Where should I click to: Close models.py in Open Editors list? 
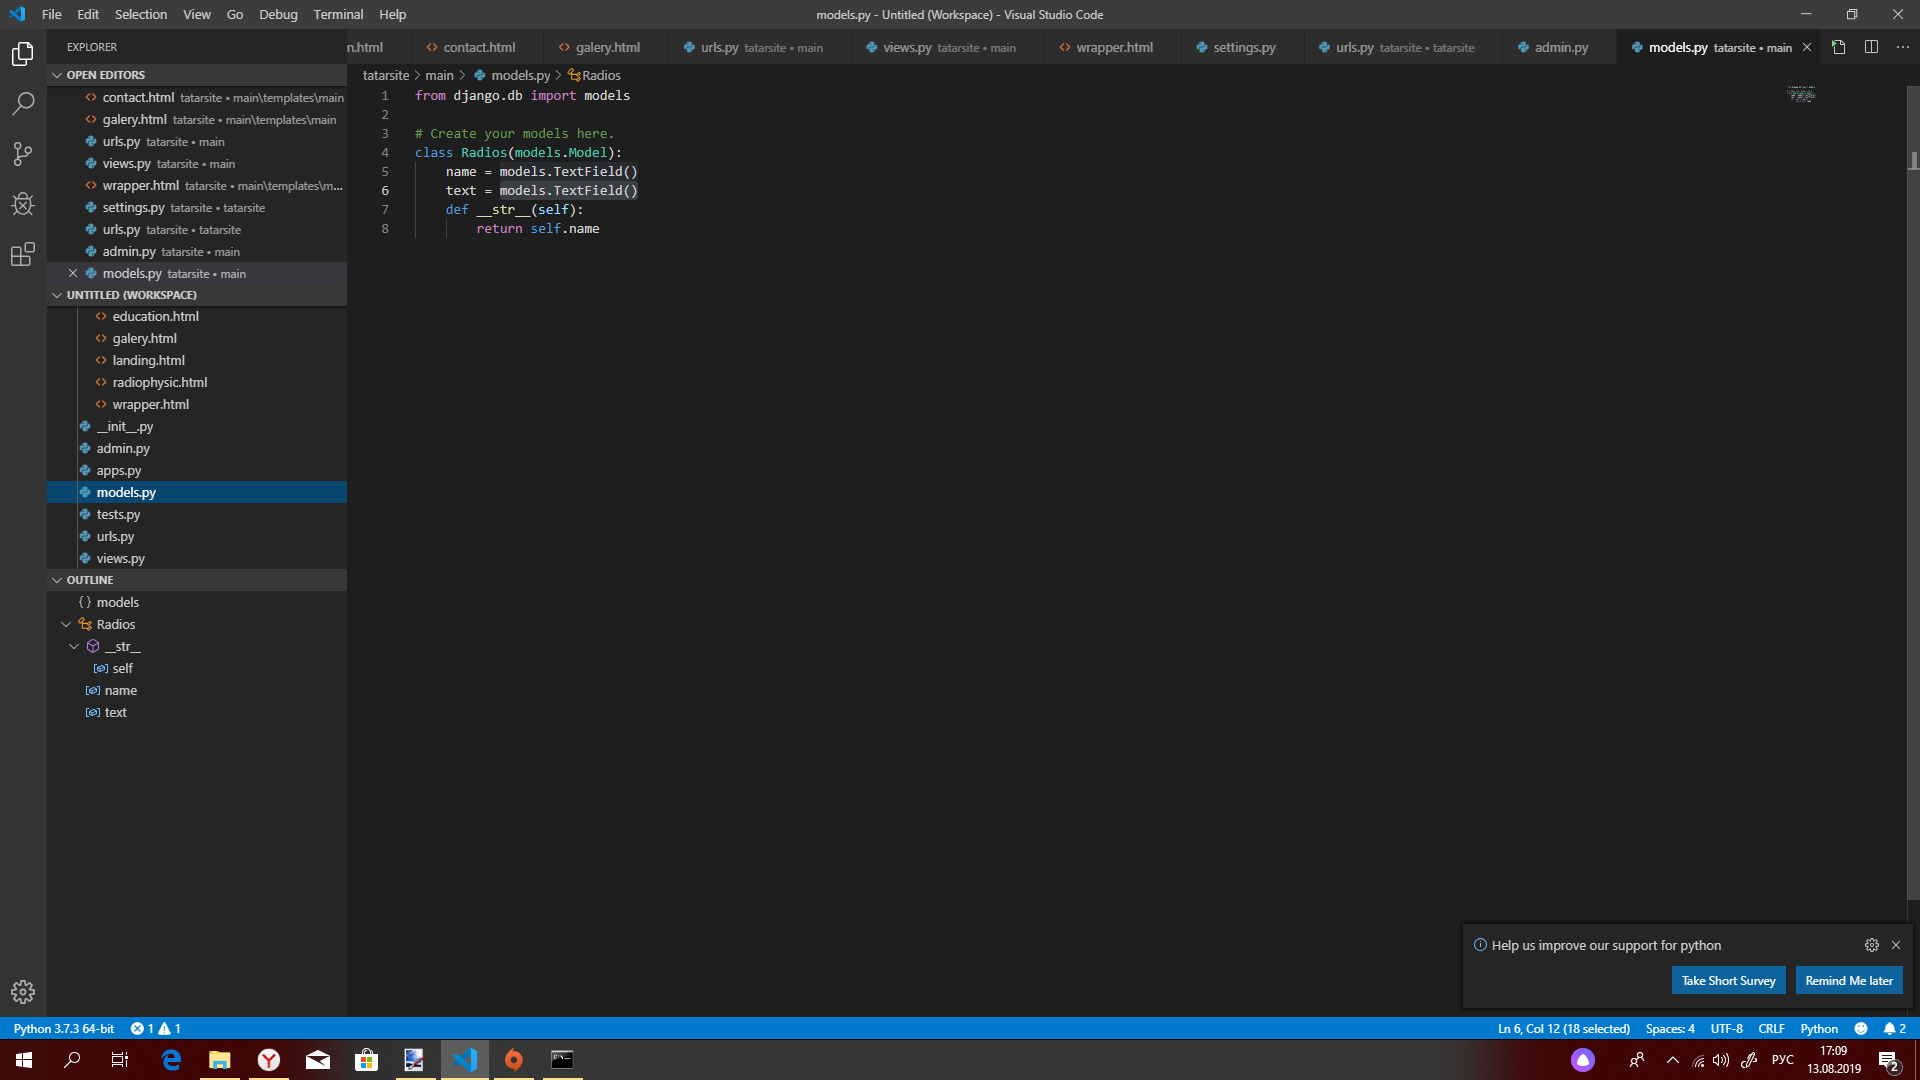73,273
